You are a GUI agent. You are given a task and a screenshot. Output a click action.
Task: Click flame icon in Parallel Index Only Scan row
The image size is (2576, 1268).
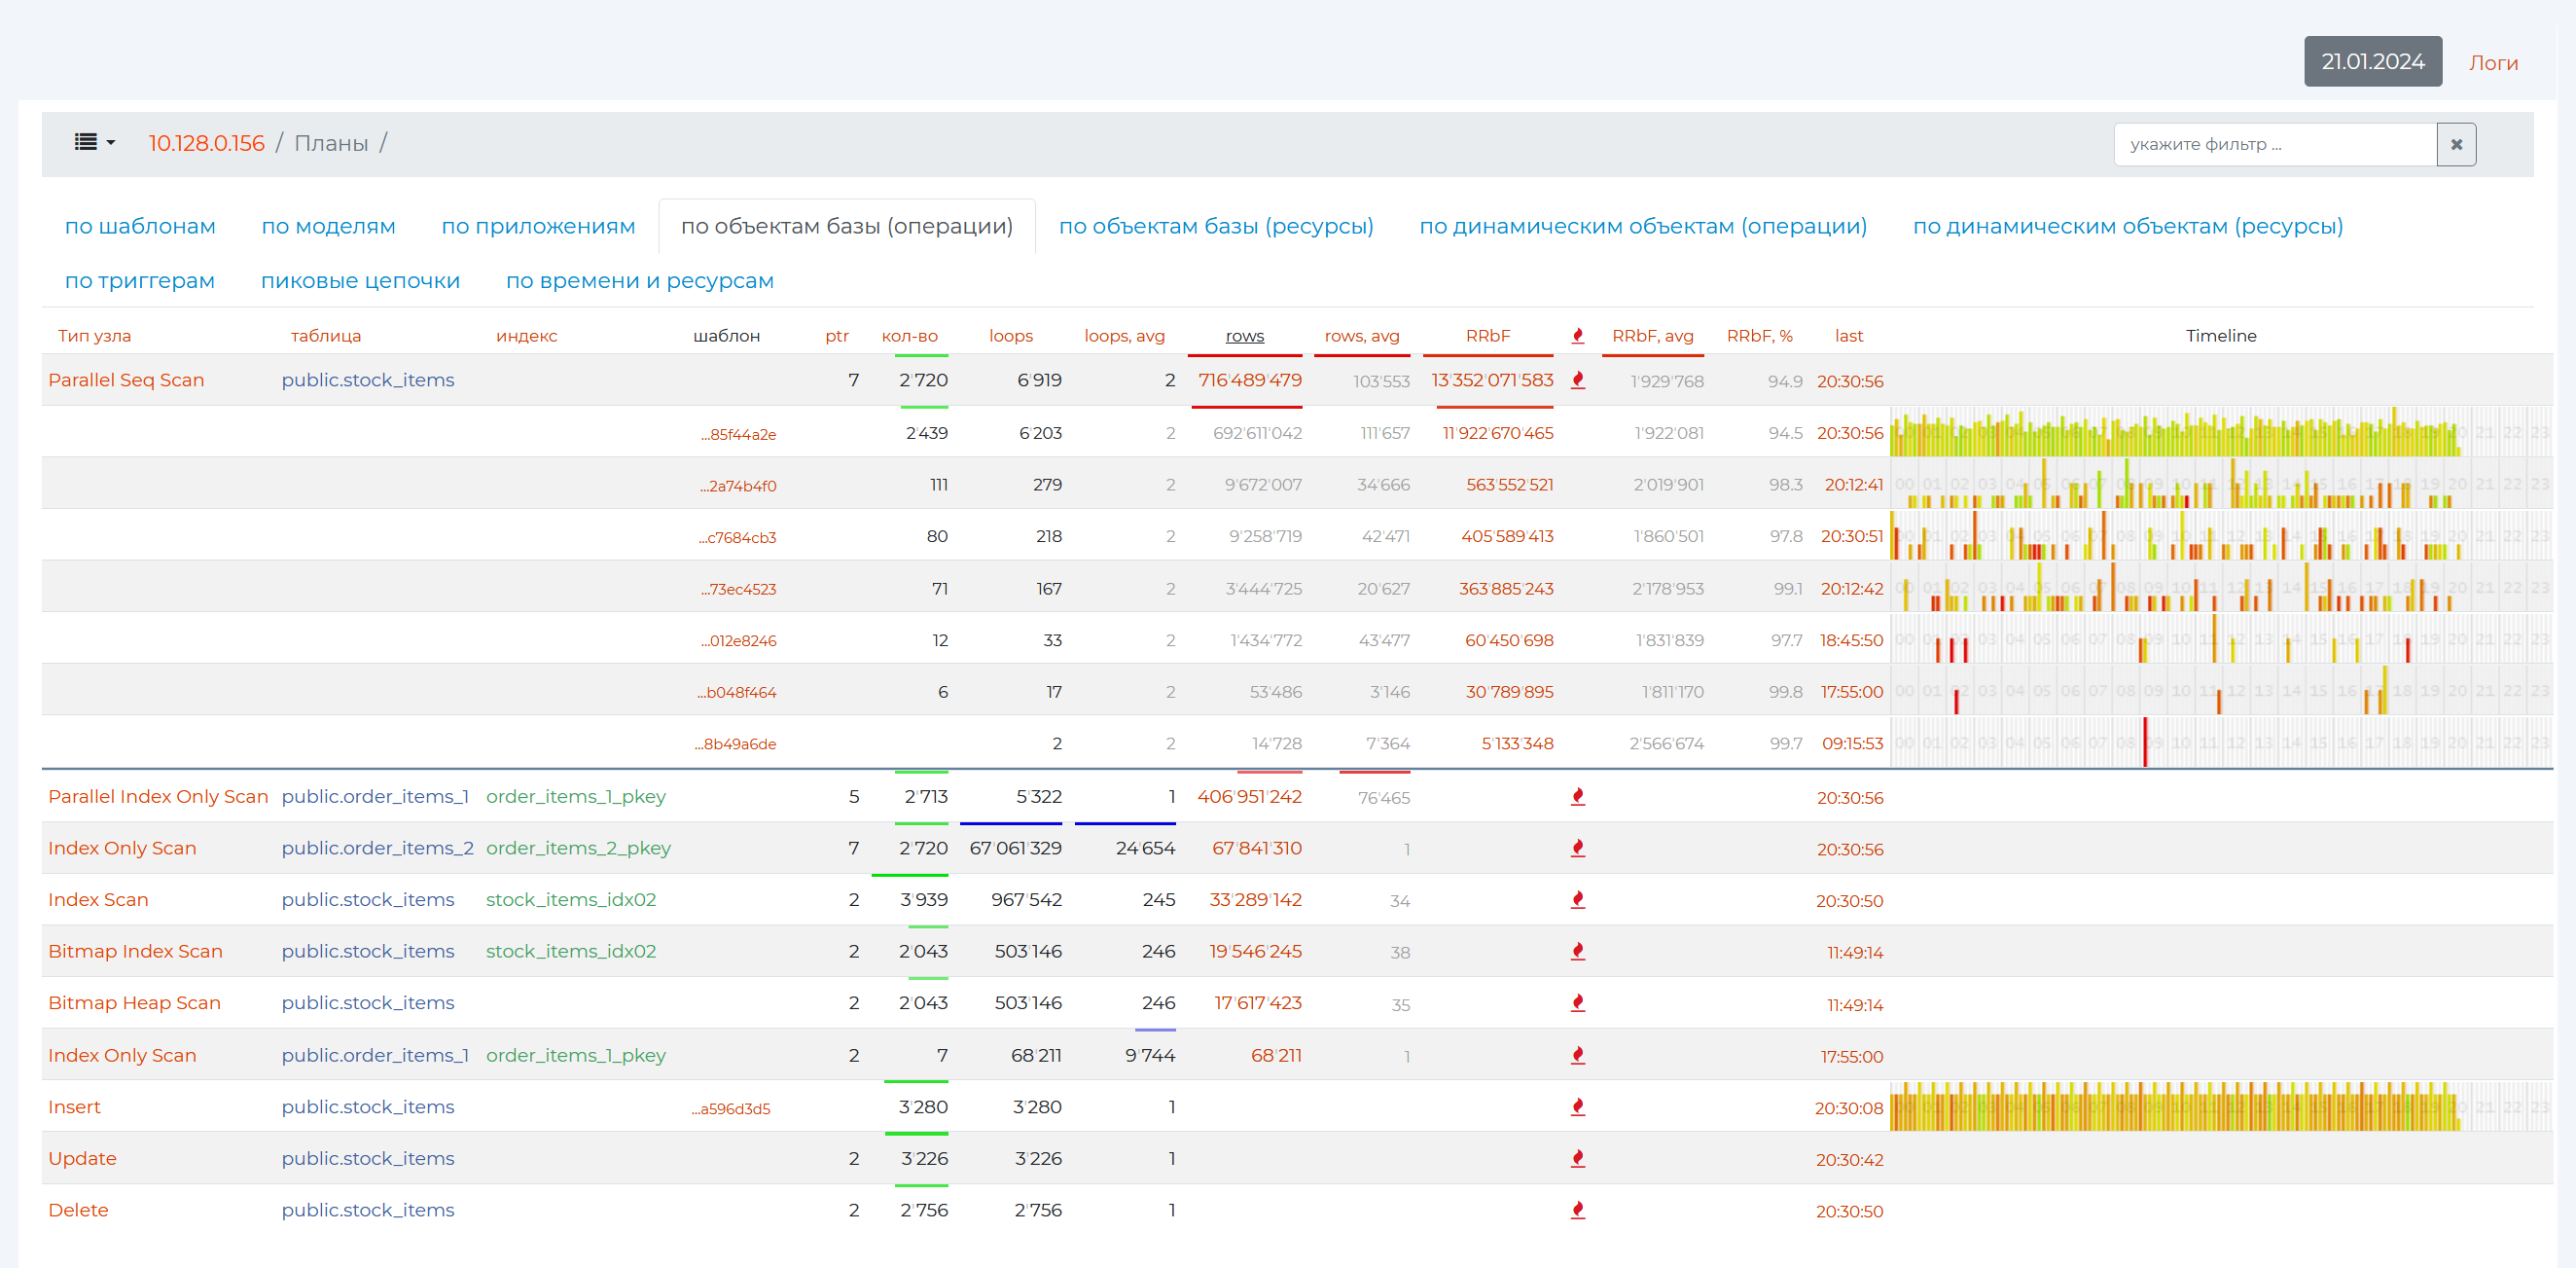(1577, 797)
